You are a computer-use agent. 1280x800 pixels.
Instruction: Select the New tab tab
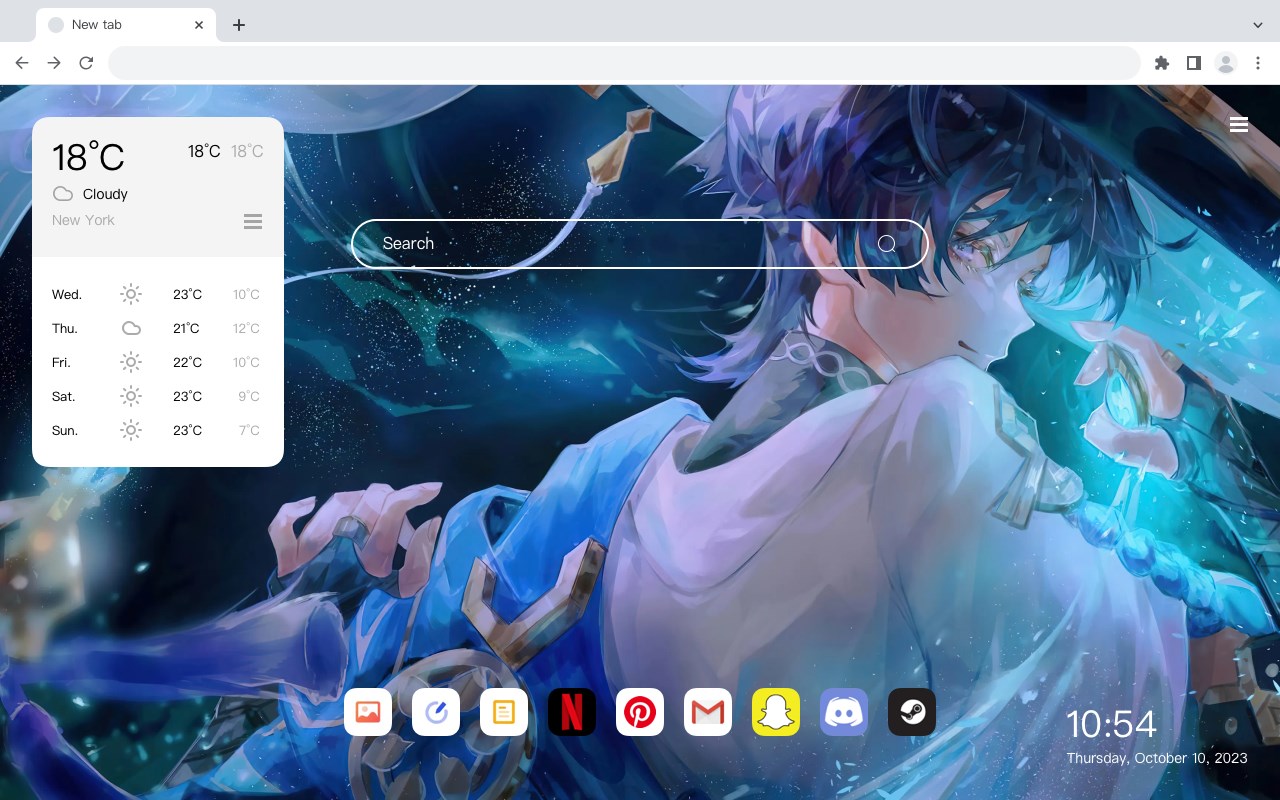click(x=126, y=25)
